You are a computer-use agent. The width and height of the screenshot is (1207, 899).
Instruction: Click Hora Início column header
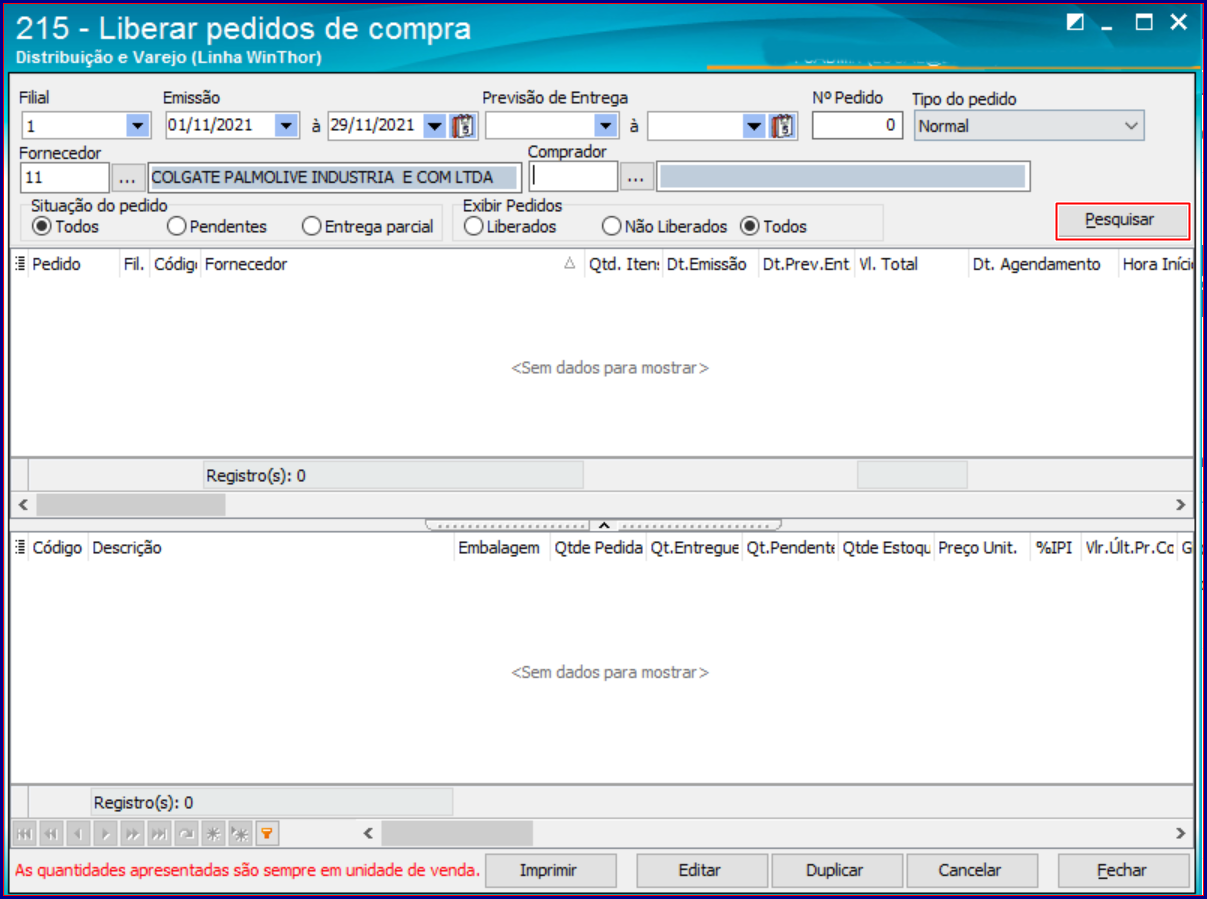click(1156, 264)
